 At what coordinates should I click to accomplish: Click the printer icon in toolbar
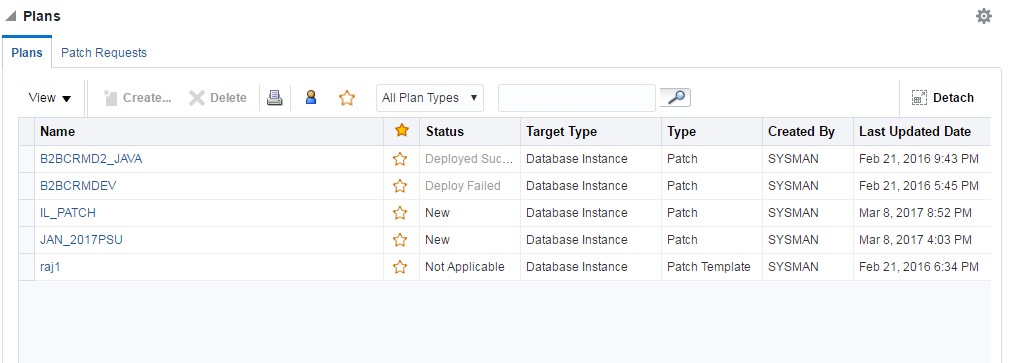[x=275, y=98]
